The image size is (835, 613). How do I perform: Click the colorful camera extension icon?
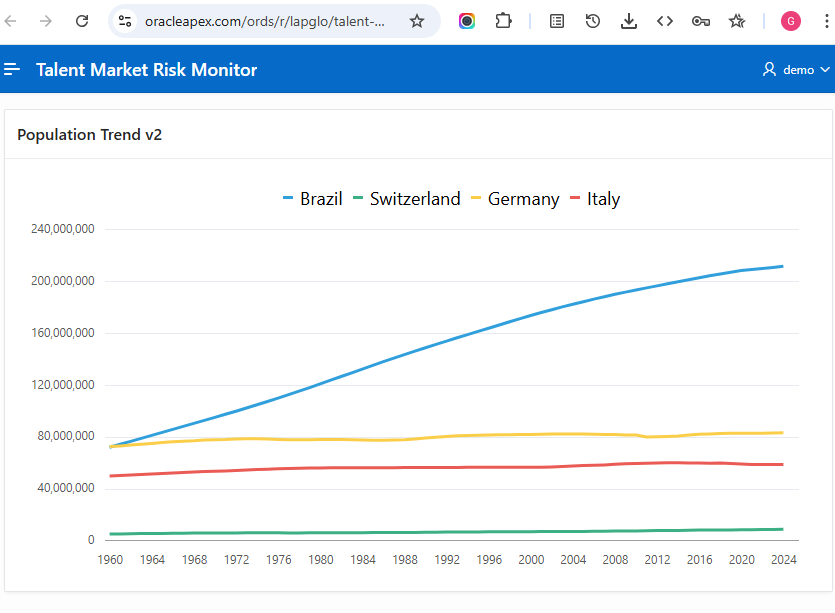tap(466, 20)
